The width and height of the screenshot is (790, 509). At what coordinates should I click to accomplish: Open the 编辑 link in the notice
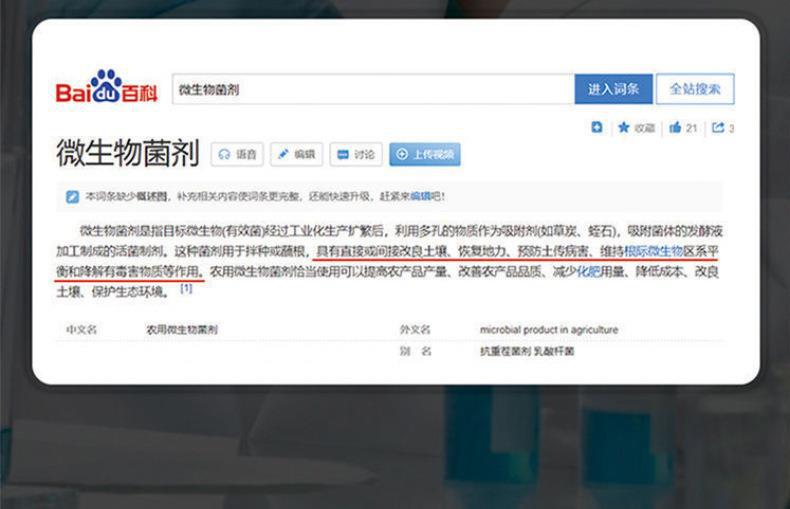click(x=420, y=196)
